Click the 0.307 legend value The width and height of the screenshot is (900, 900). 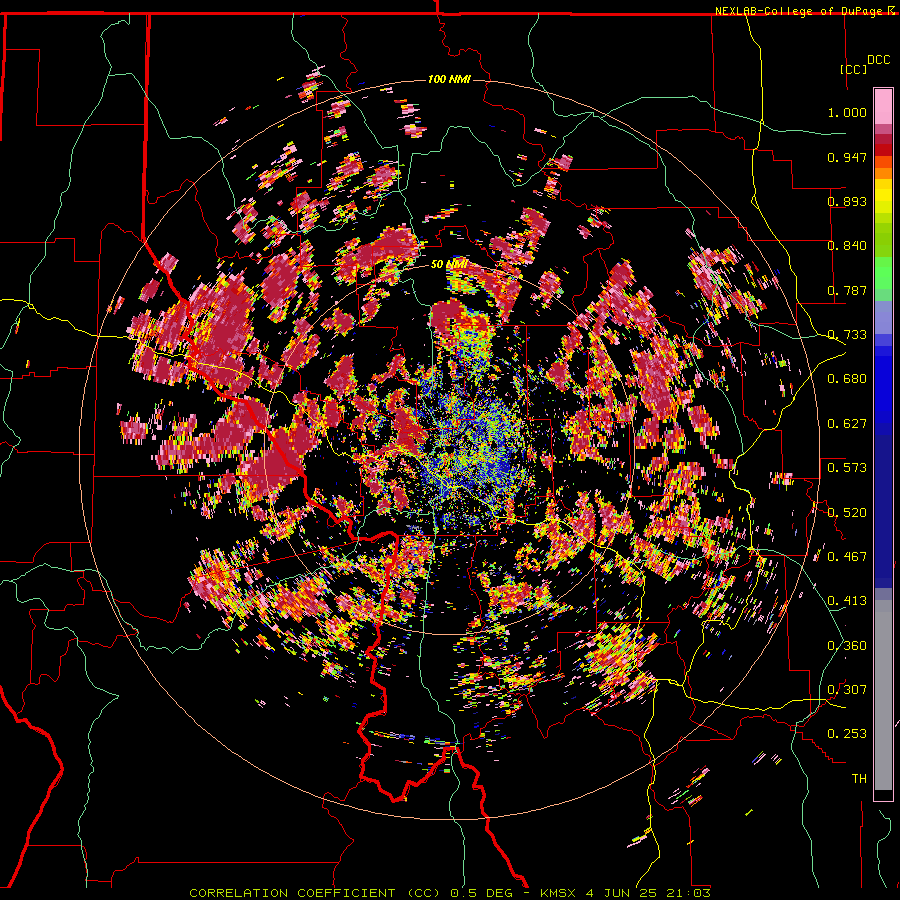pyautogui.click(x=847, y=690)
